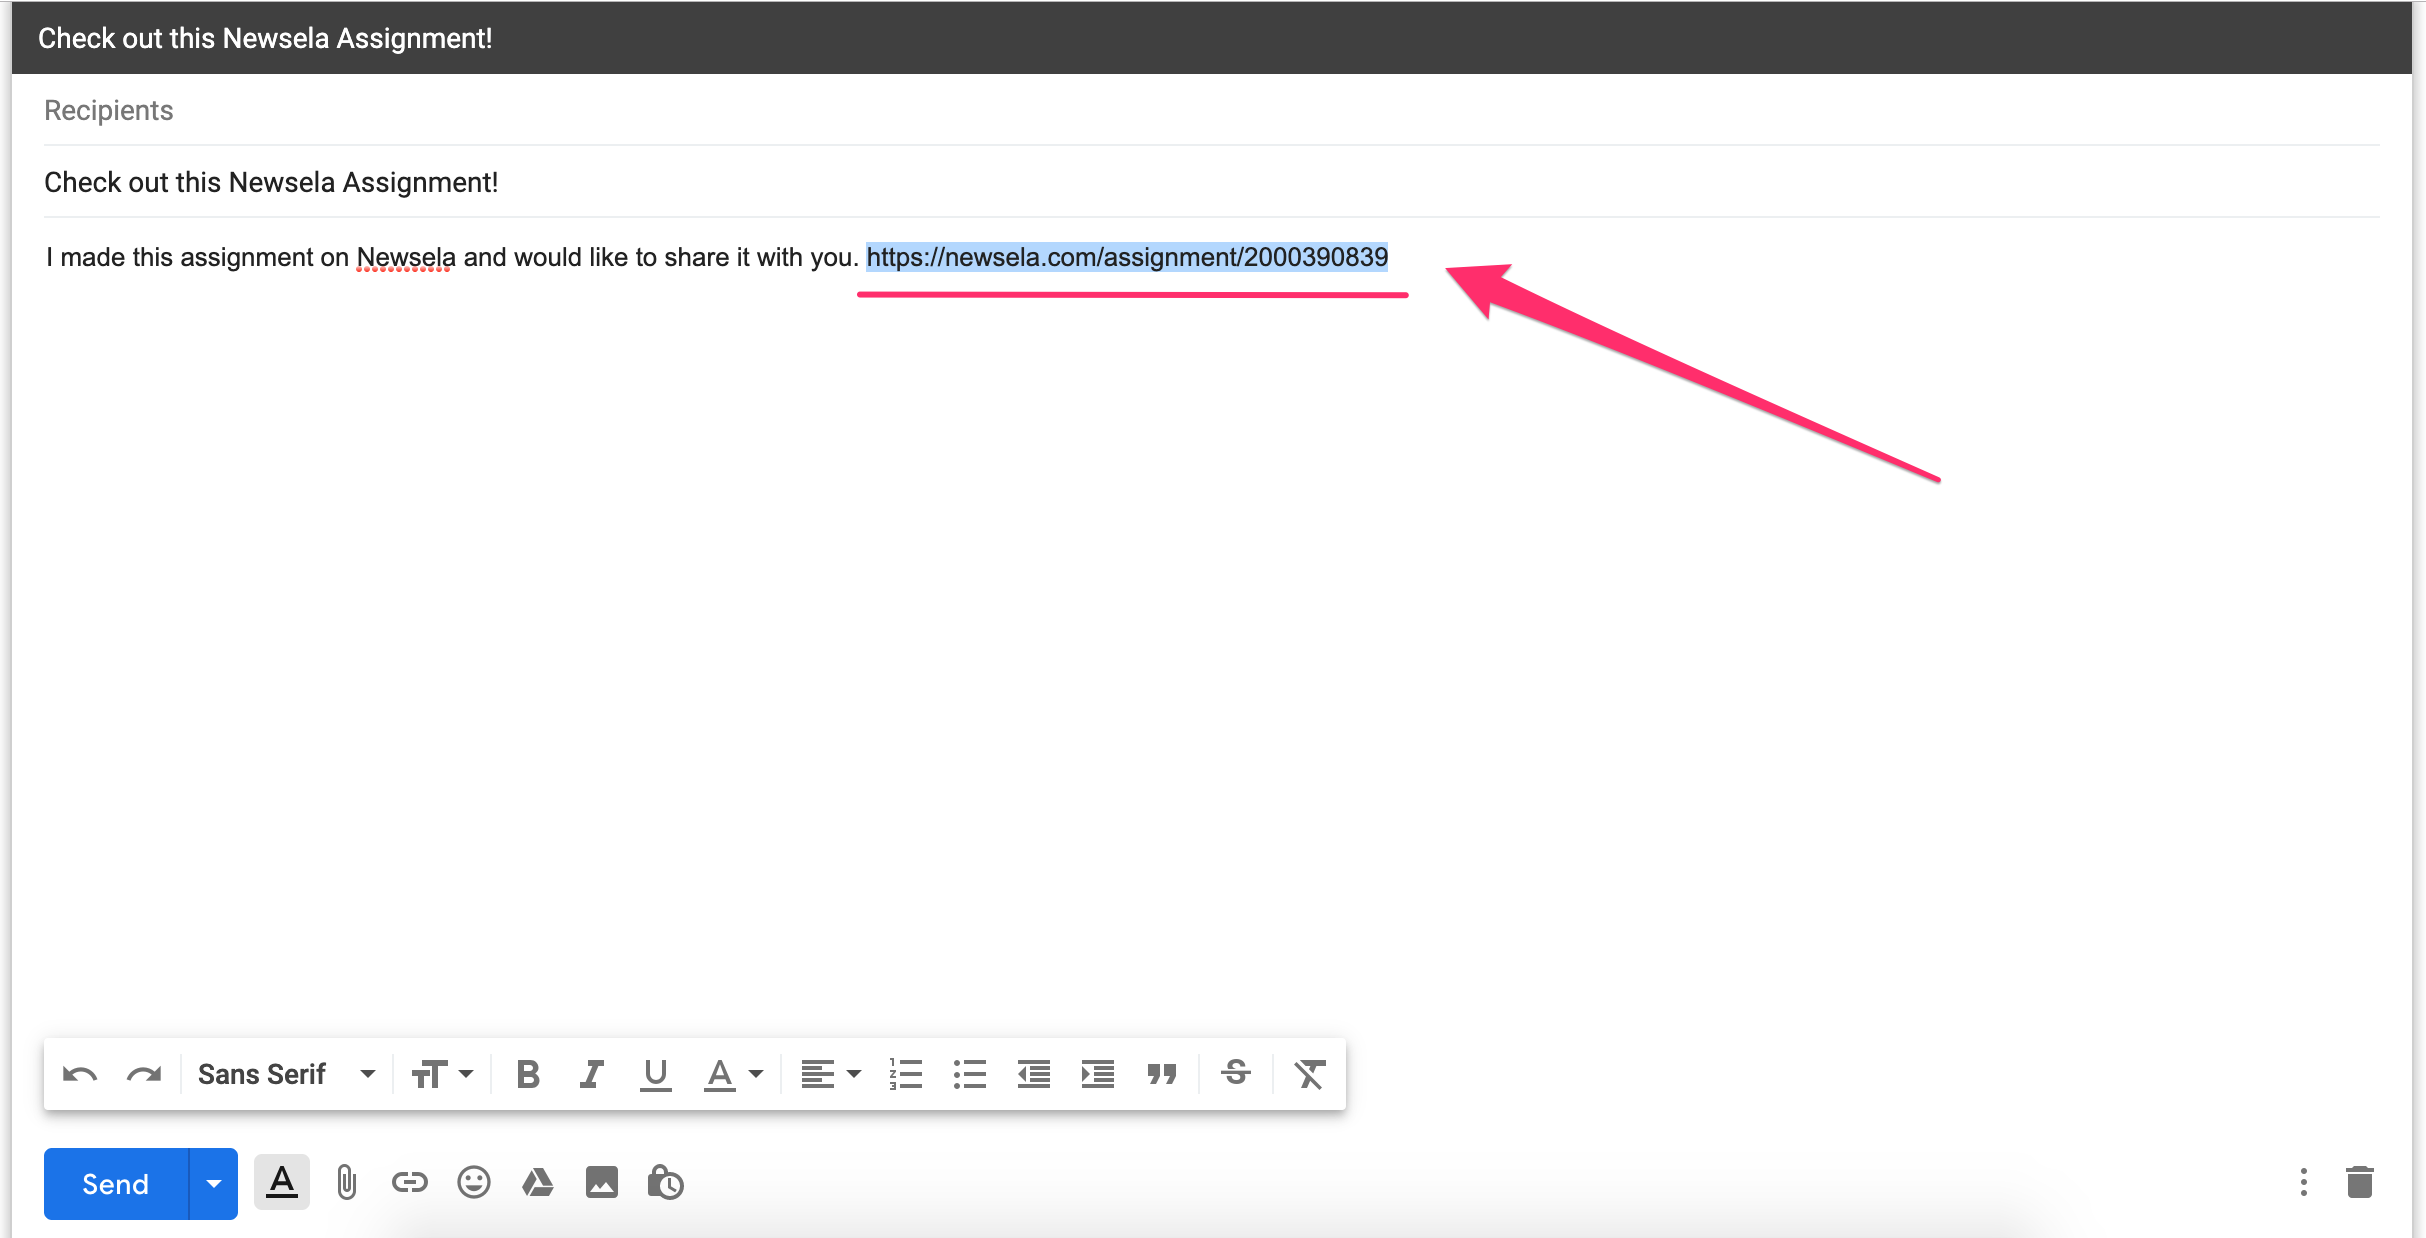Toggle underline formatting
Screen dimensions: 2426x1238
(x=655, y=1075)
